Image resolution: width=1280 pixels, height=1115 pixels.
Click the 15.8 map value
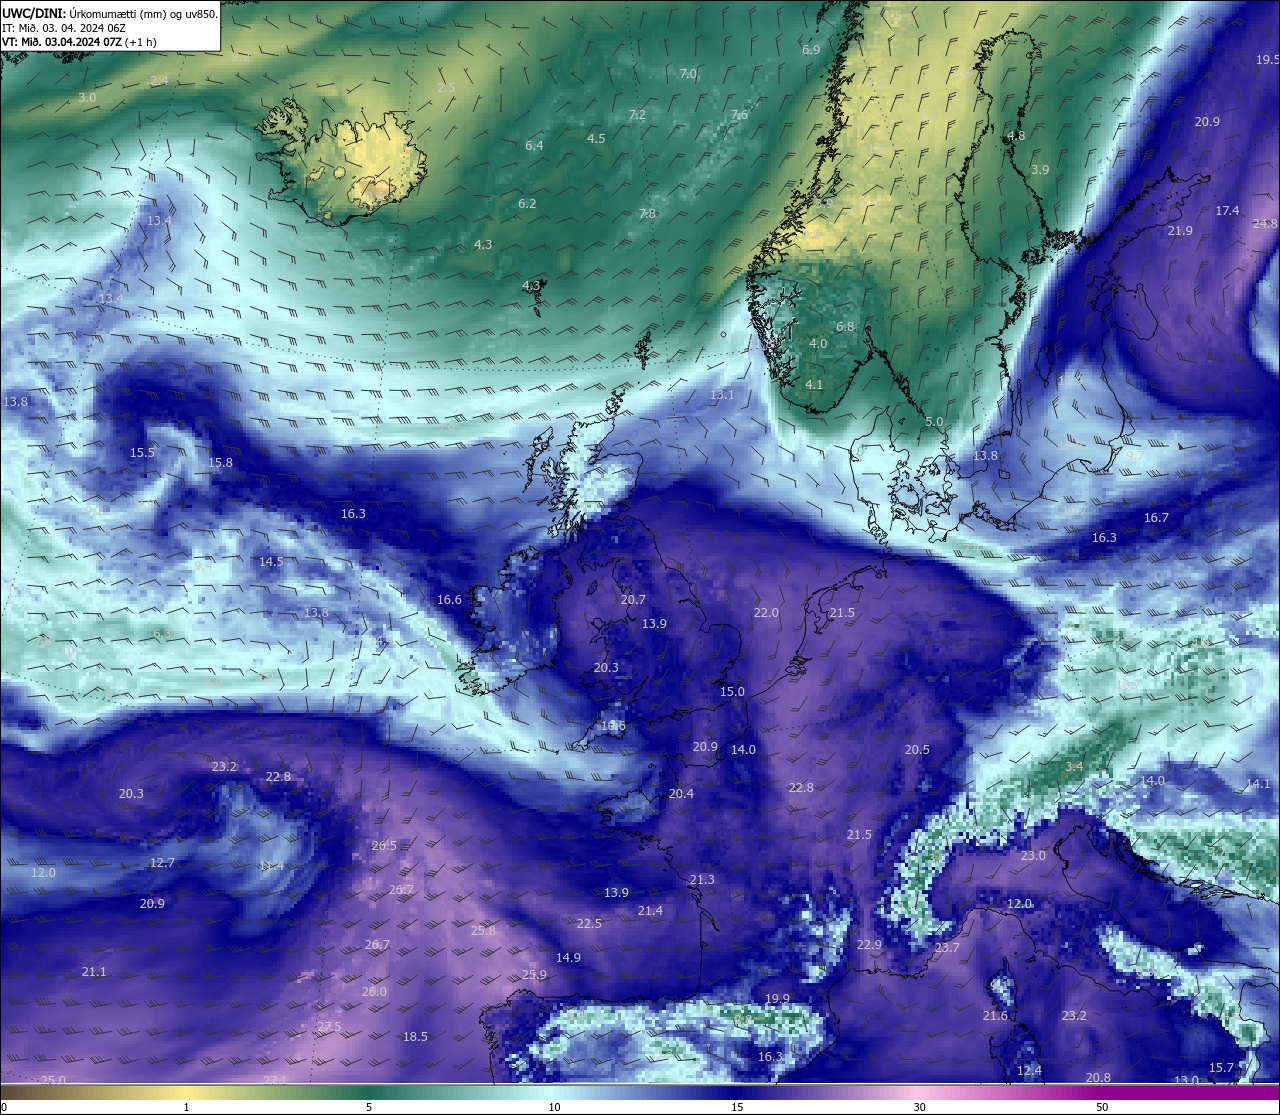coord(220,463)
